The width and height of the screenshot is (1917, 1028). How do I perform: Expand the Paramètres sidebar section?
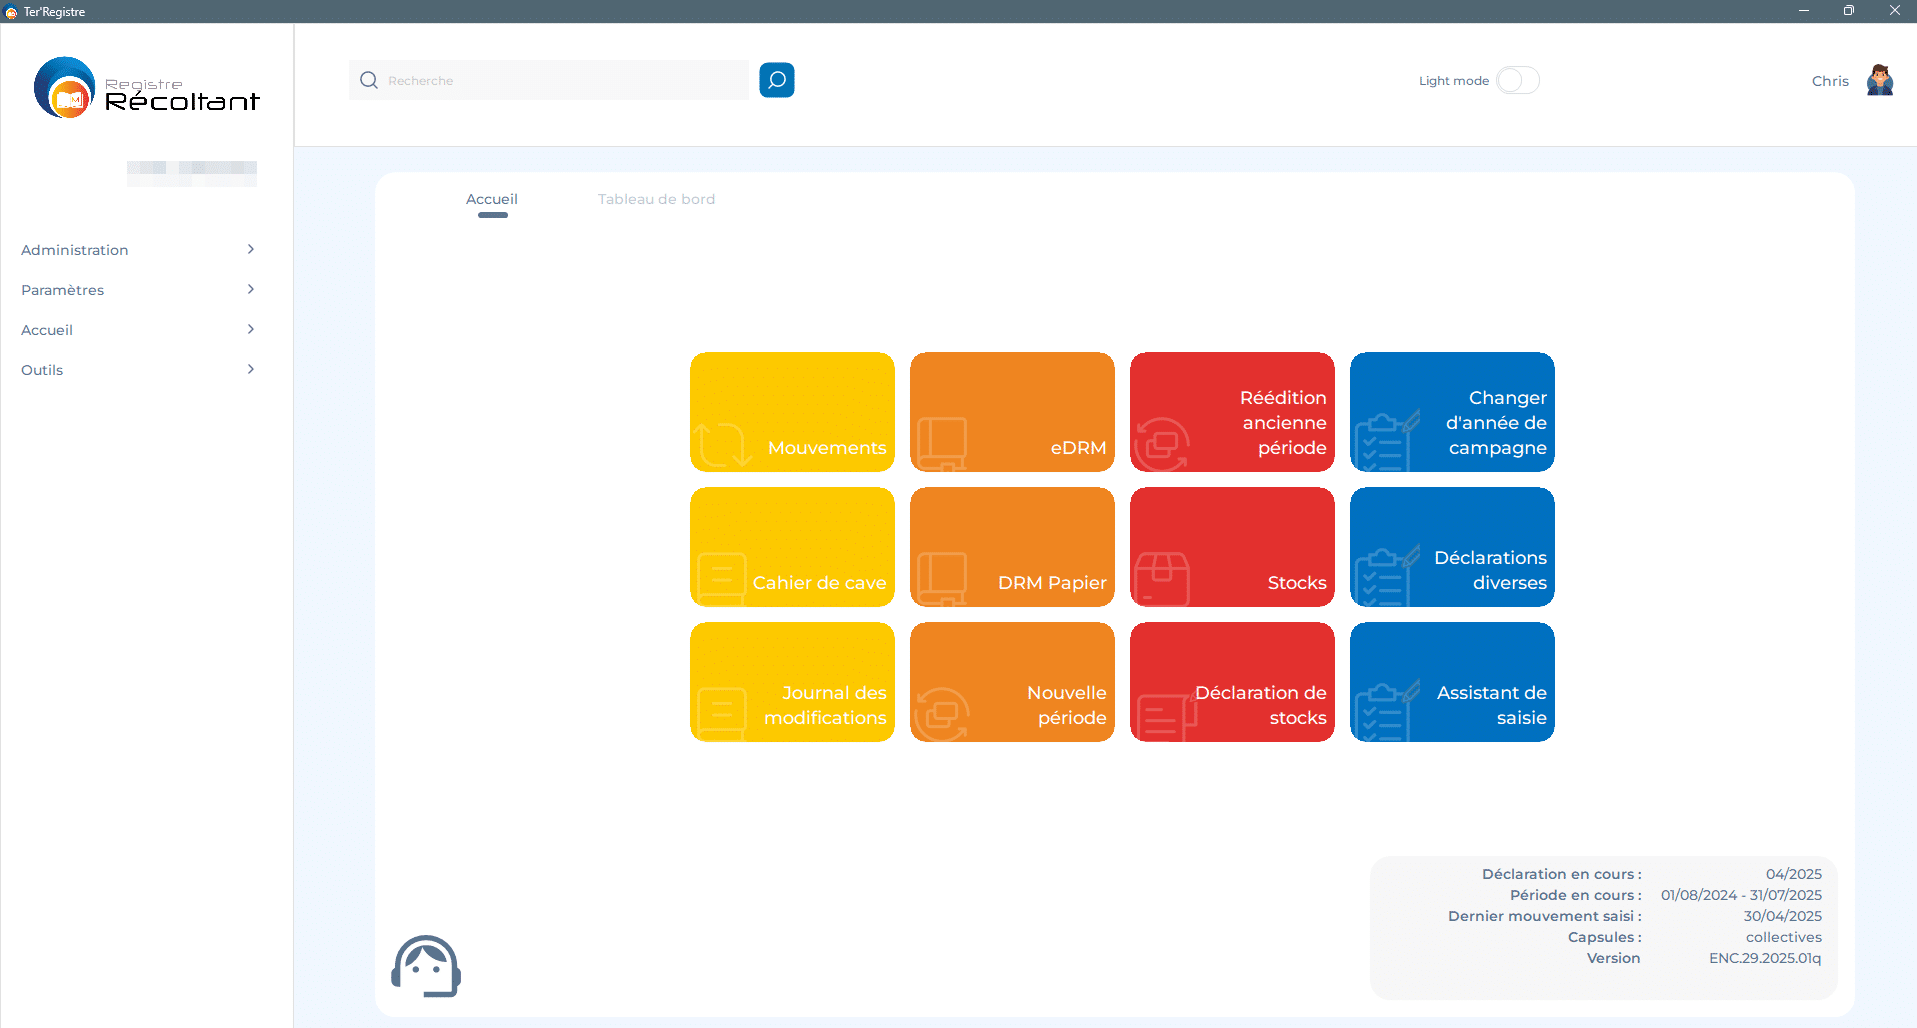(138, 290)
